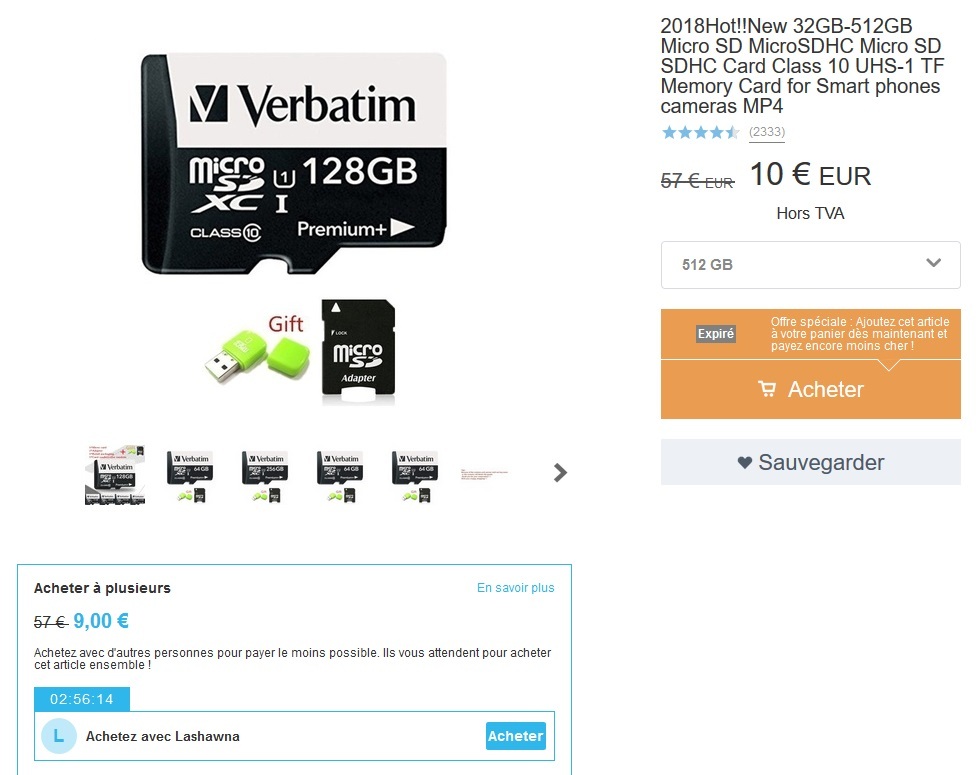Click the Expiré special offer banner

pos(810,334)
